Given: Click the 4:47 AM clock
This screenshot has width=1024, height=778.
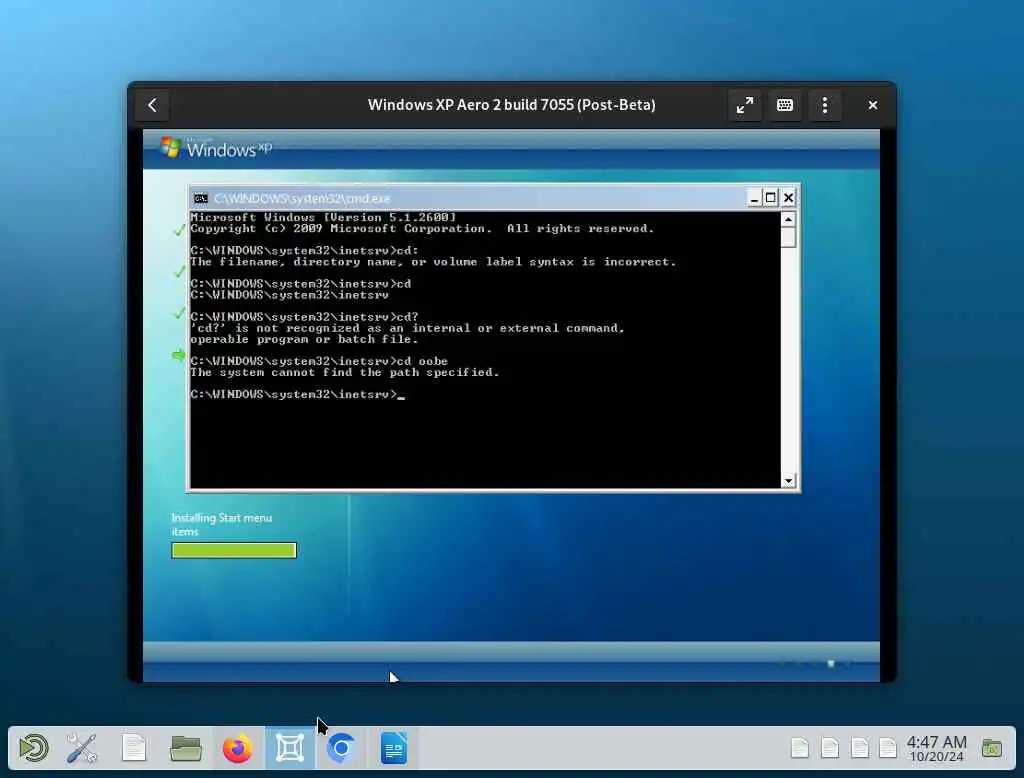Looking at the screenshot, I should click(x=936, y=748).
